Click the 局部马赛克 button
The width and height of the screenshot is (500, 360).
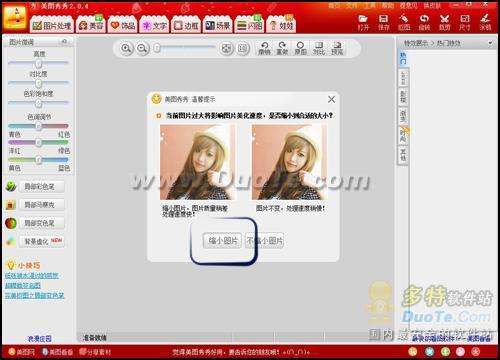click(x=42, y=205)
